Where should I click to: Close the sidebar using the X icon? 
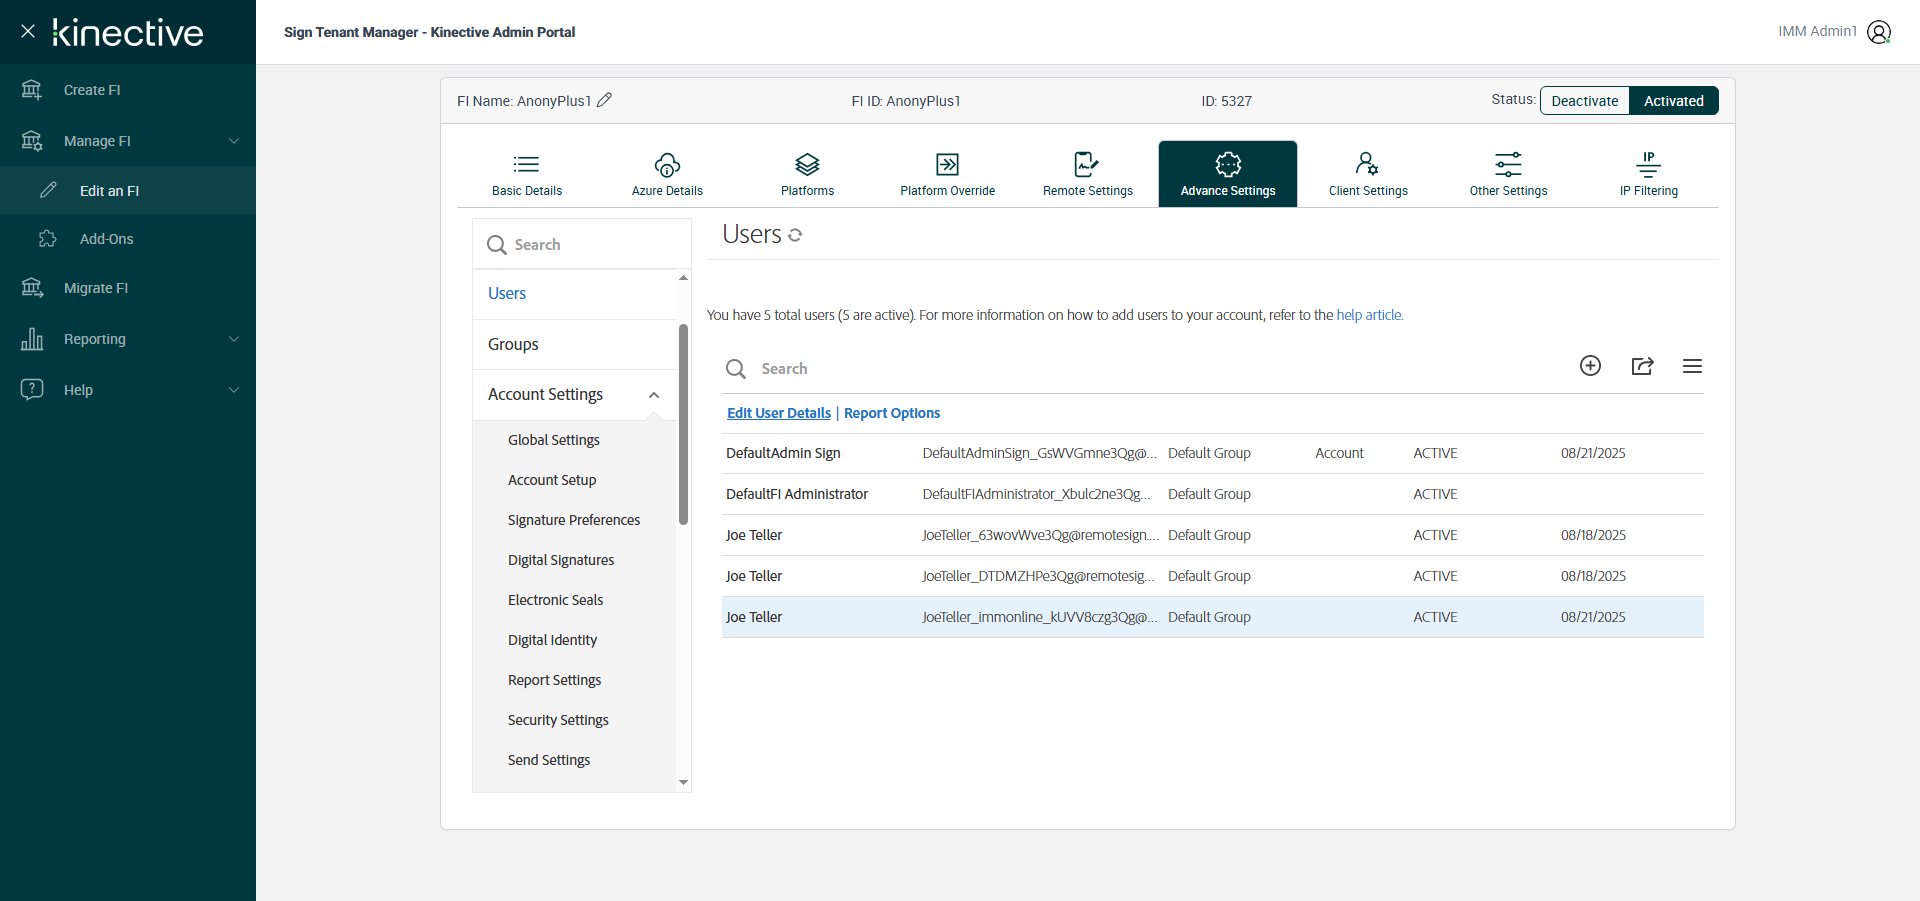click(28, 31)
